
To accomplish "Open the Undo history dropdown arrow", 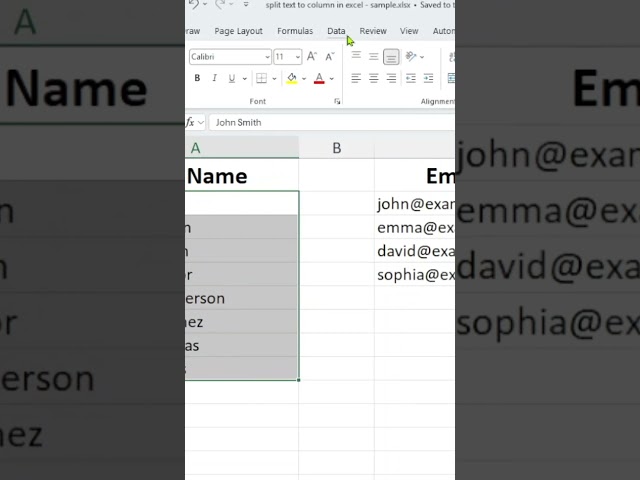I will (x=205, y=4).
